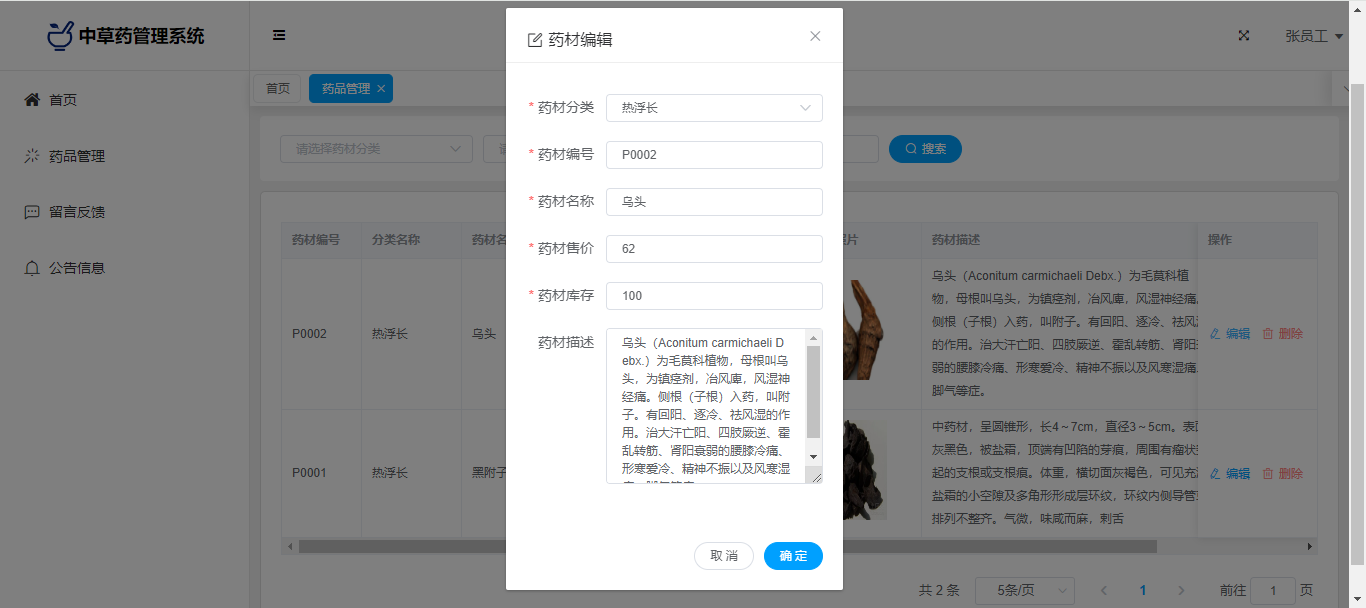The height and width of the screenshot is (608, 1366).
Task: Close the 药材编辑 dialog with X
Action: click(x=815, y=36)
